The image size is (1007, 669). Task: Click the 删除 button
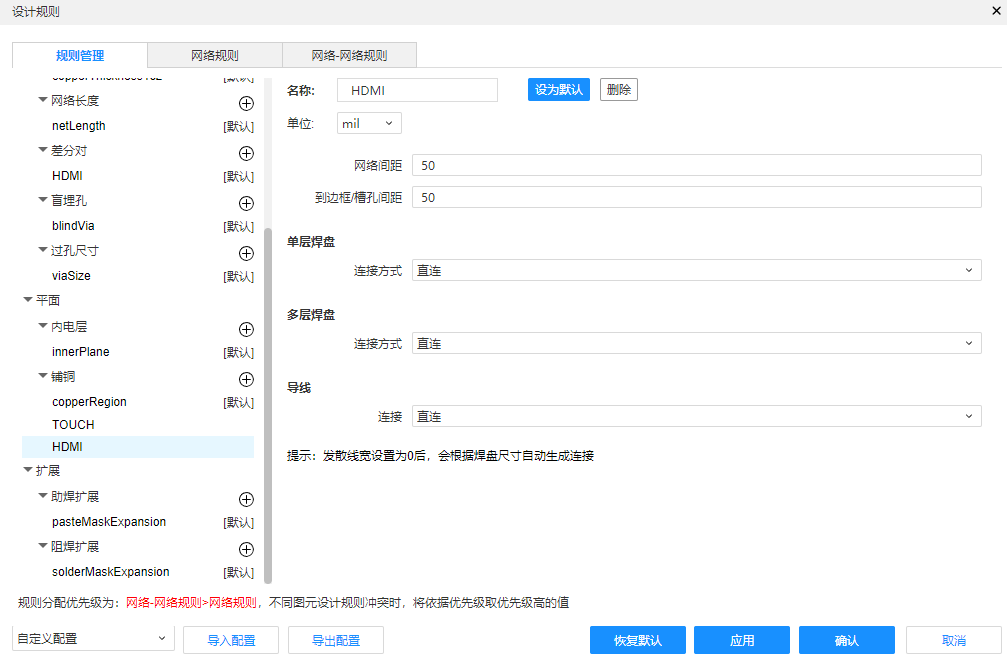(619, 90)
